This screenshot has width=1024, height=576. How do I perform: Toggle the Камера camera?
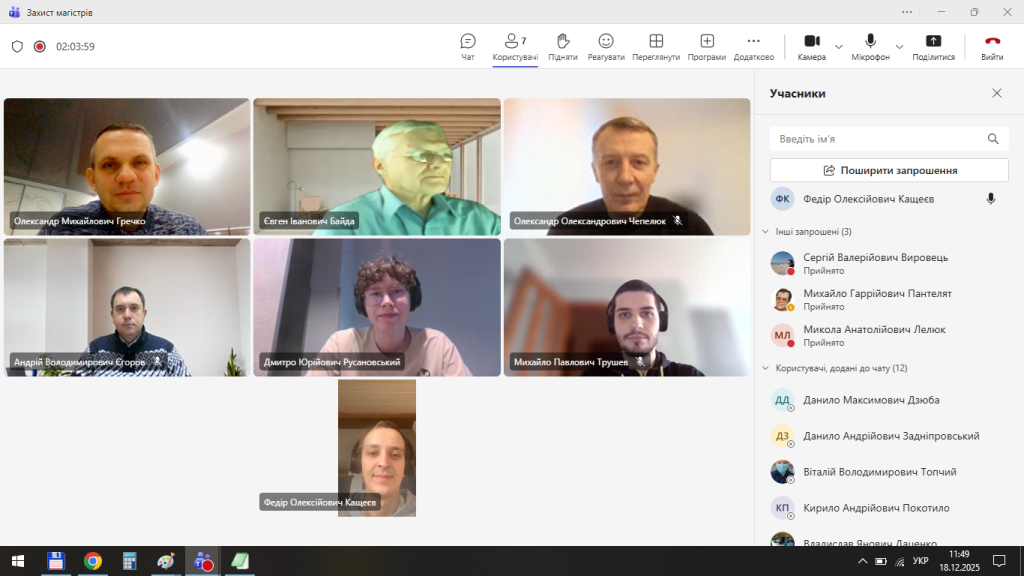(x=812, y=47)
